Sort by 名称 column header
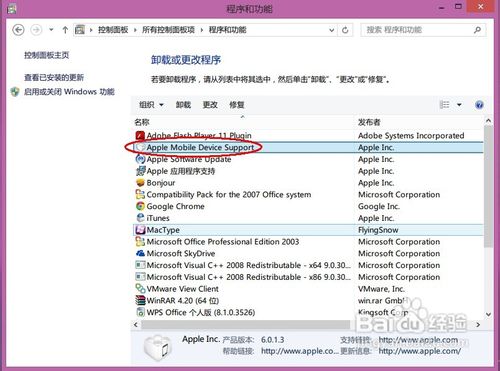500x371 pixels. click(142, 122)
